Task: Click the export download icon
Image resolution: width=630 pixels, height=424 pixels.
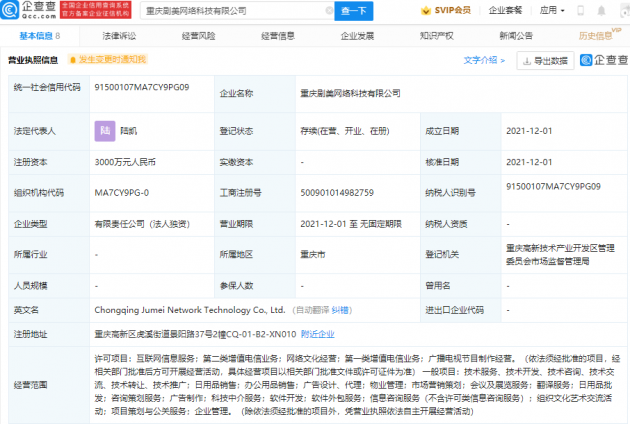Action: point(527,61)
